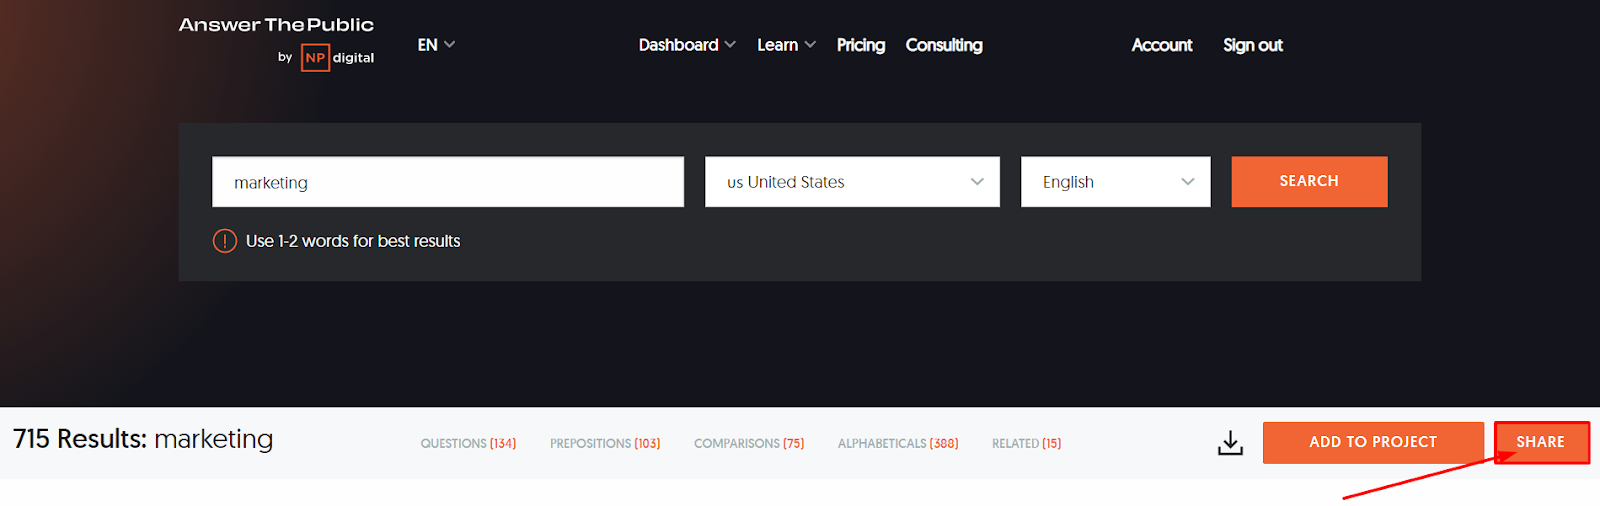
Task: Focus the marketing keyword search field
Action: 448,182
